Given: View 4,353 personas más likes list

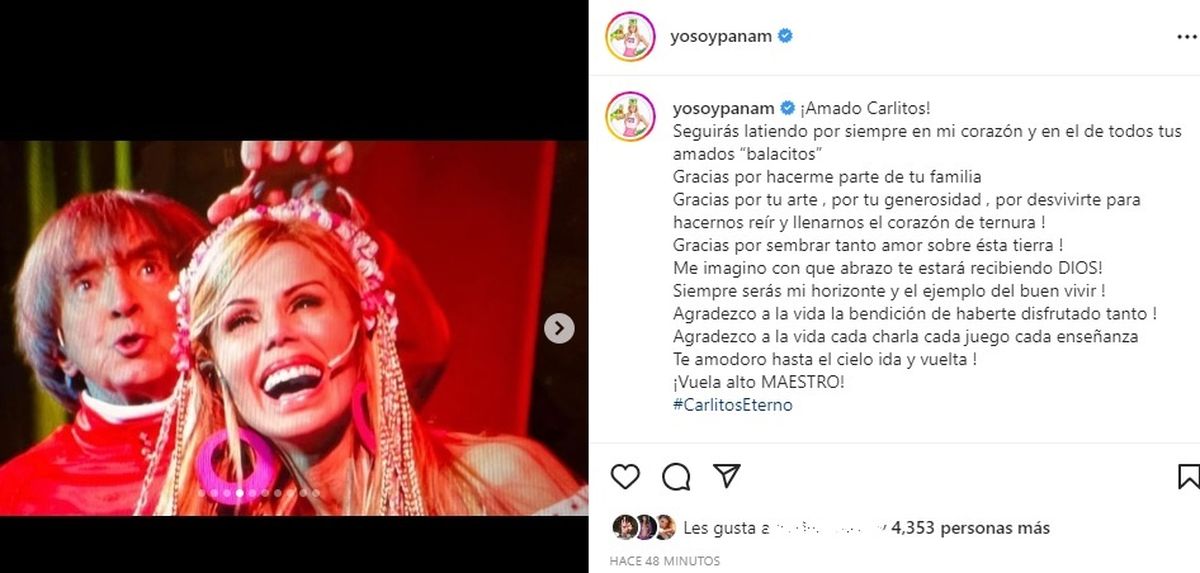Looking at the screenshot, I should 970,528.
